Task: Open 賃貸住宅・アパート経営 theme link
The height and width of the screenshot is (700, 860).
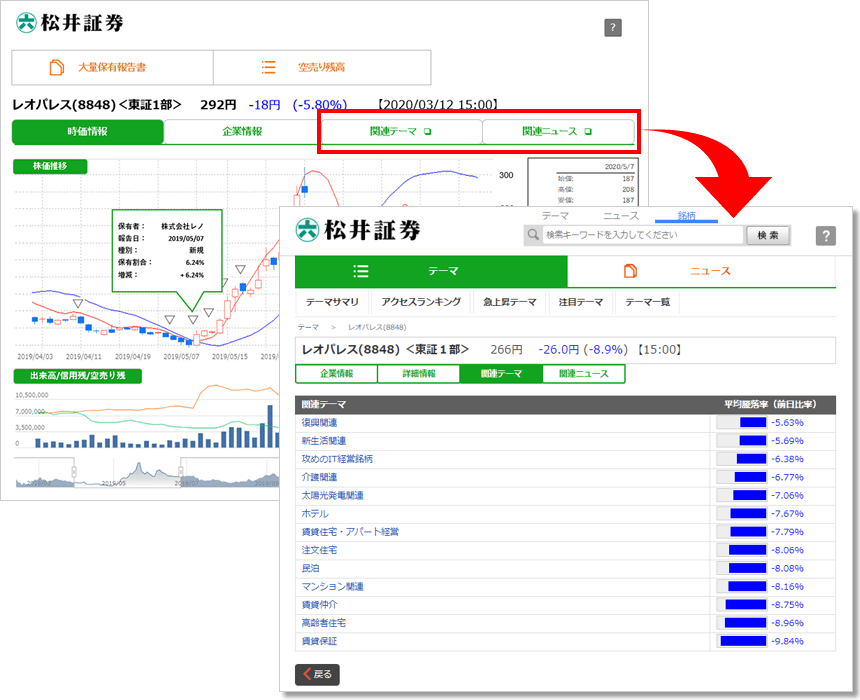Action: 350,532
